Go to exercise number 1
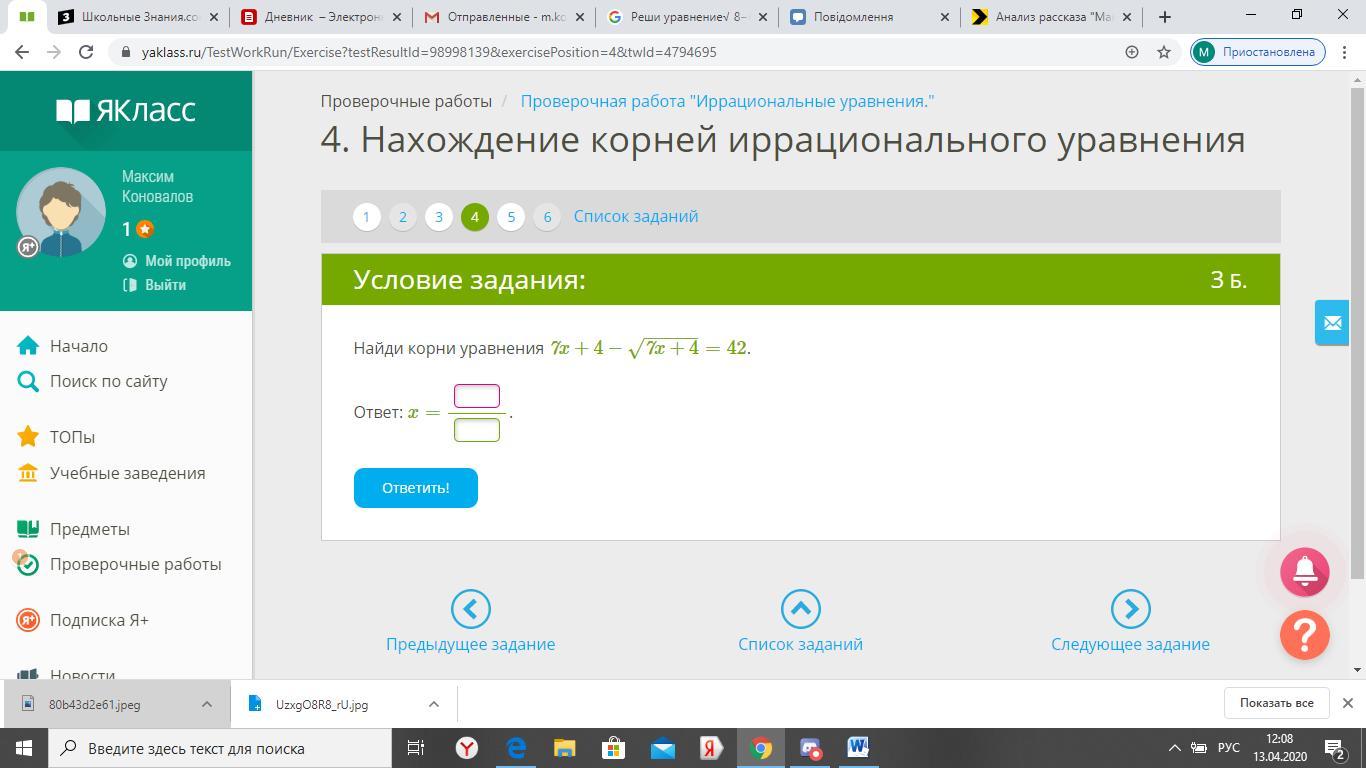Image resolution: width=1366 pixels, height=768 pixels. coord(366,217)
